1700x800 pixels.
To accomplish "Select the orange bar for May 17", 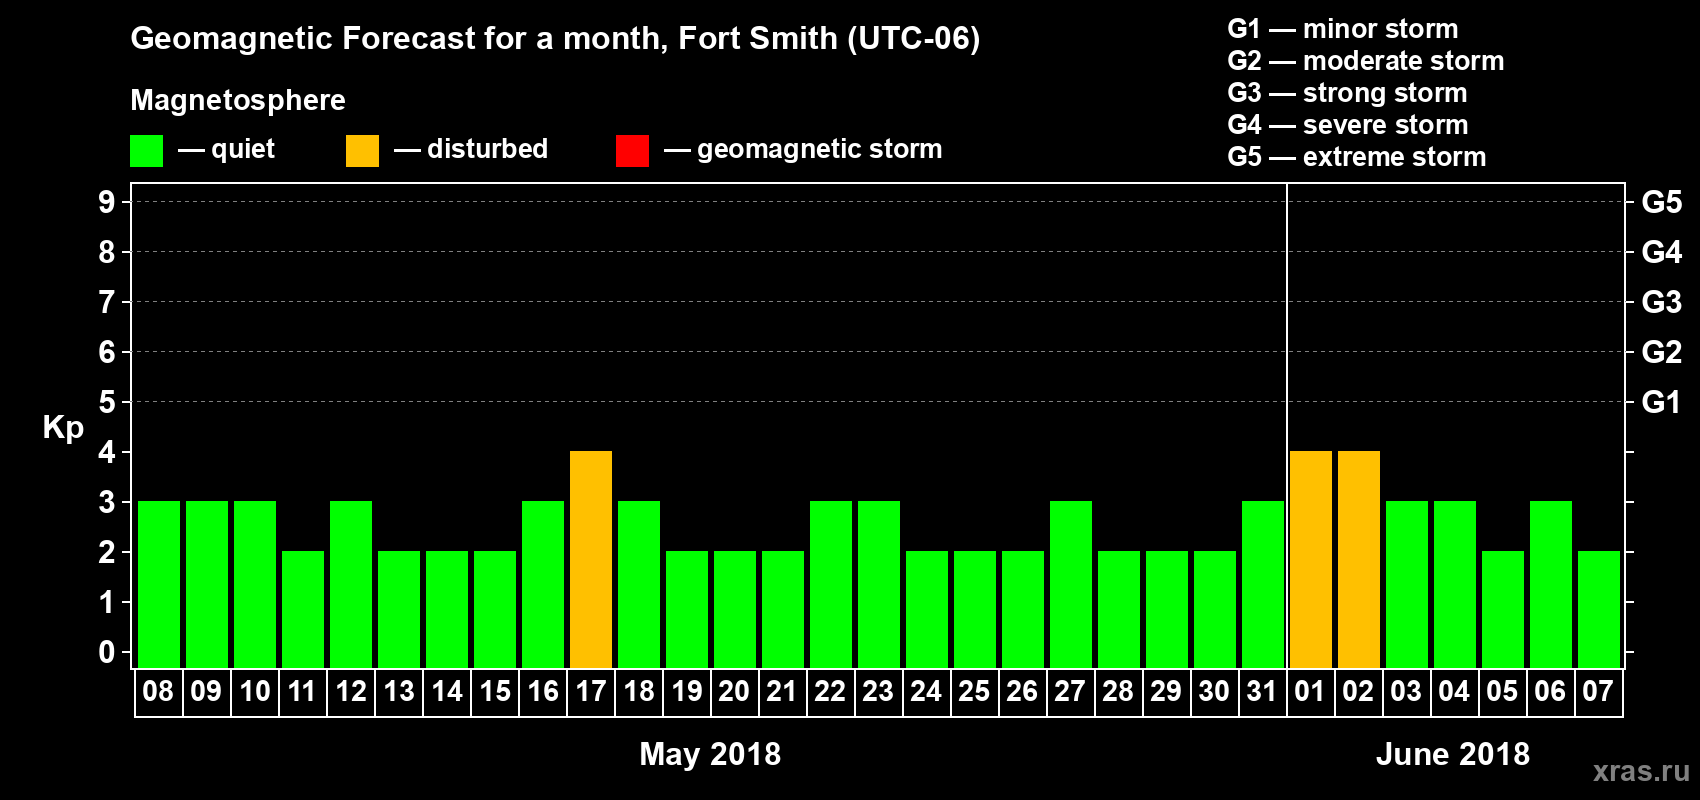I will [x=591, y=560].
